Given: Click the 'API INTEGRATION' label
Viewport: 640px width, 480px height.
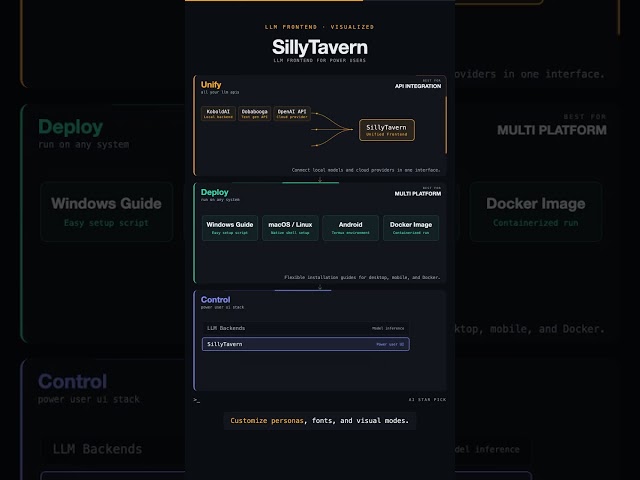Looking at the screenshot, I should tap(418, 86).
